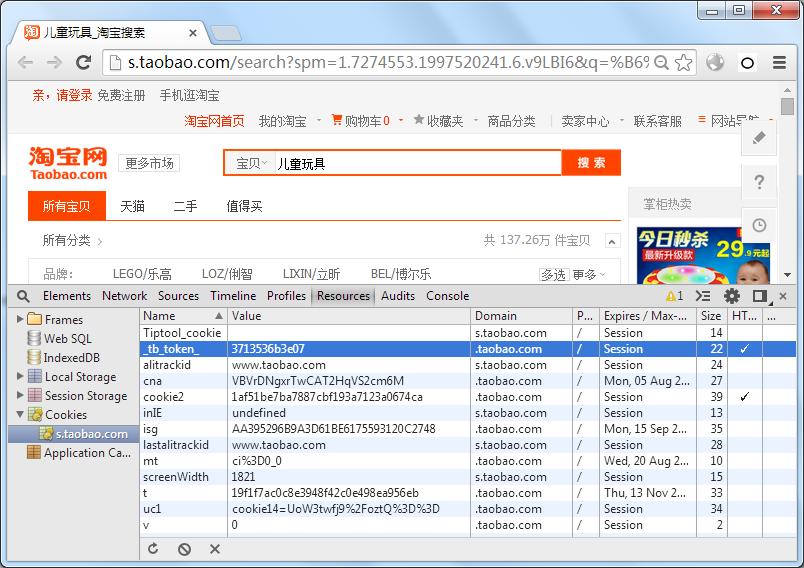Viewport: 804px width, 568px height.
Task: Open DevTools settings gear icon
Action: [x=732, y=296]
